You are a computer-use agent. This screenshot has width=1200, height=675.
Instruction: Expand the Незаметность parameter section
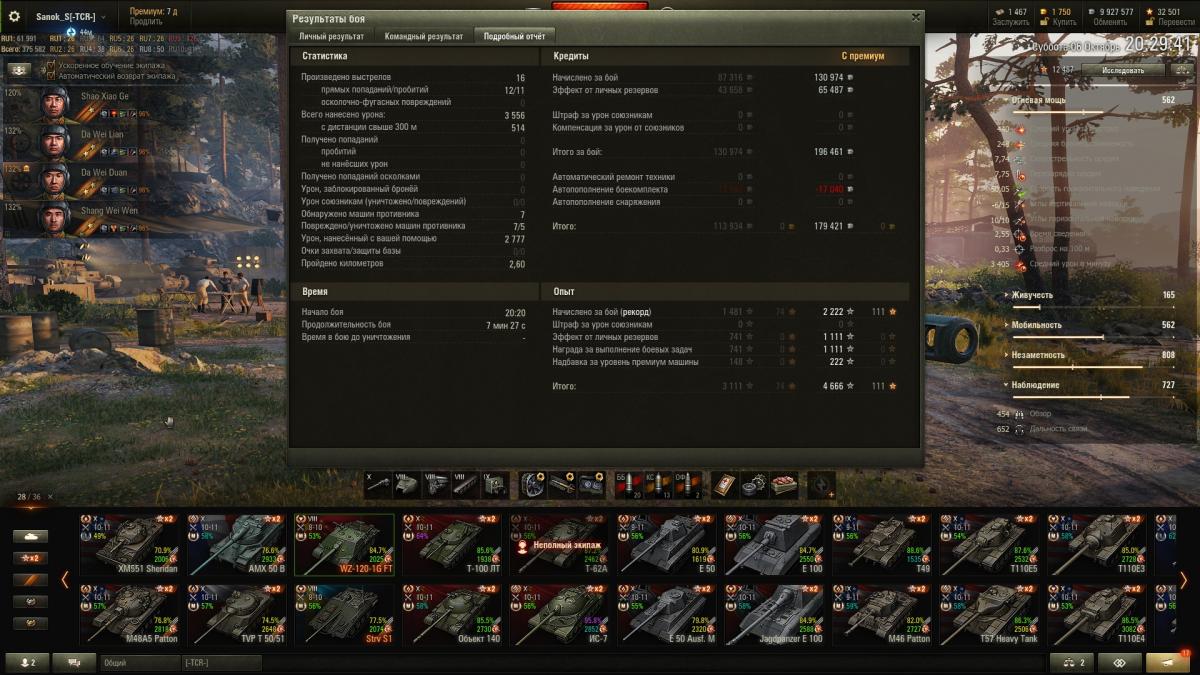click(1005, 355)
